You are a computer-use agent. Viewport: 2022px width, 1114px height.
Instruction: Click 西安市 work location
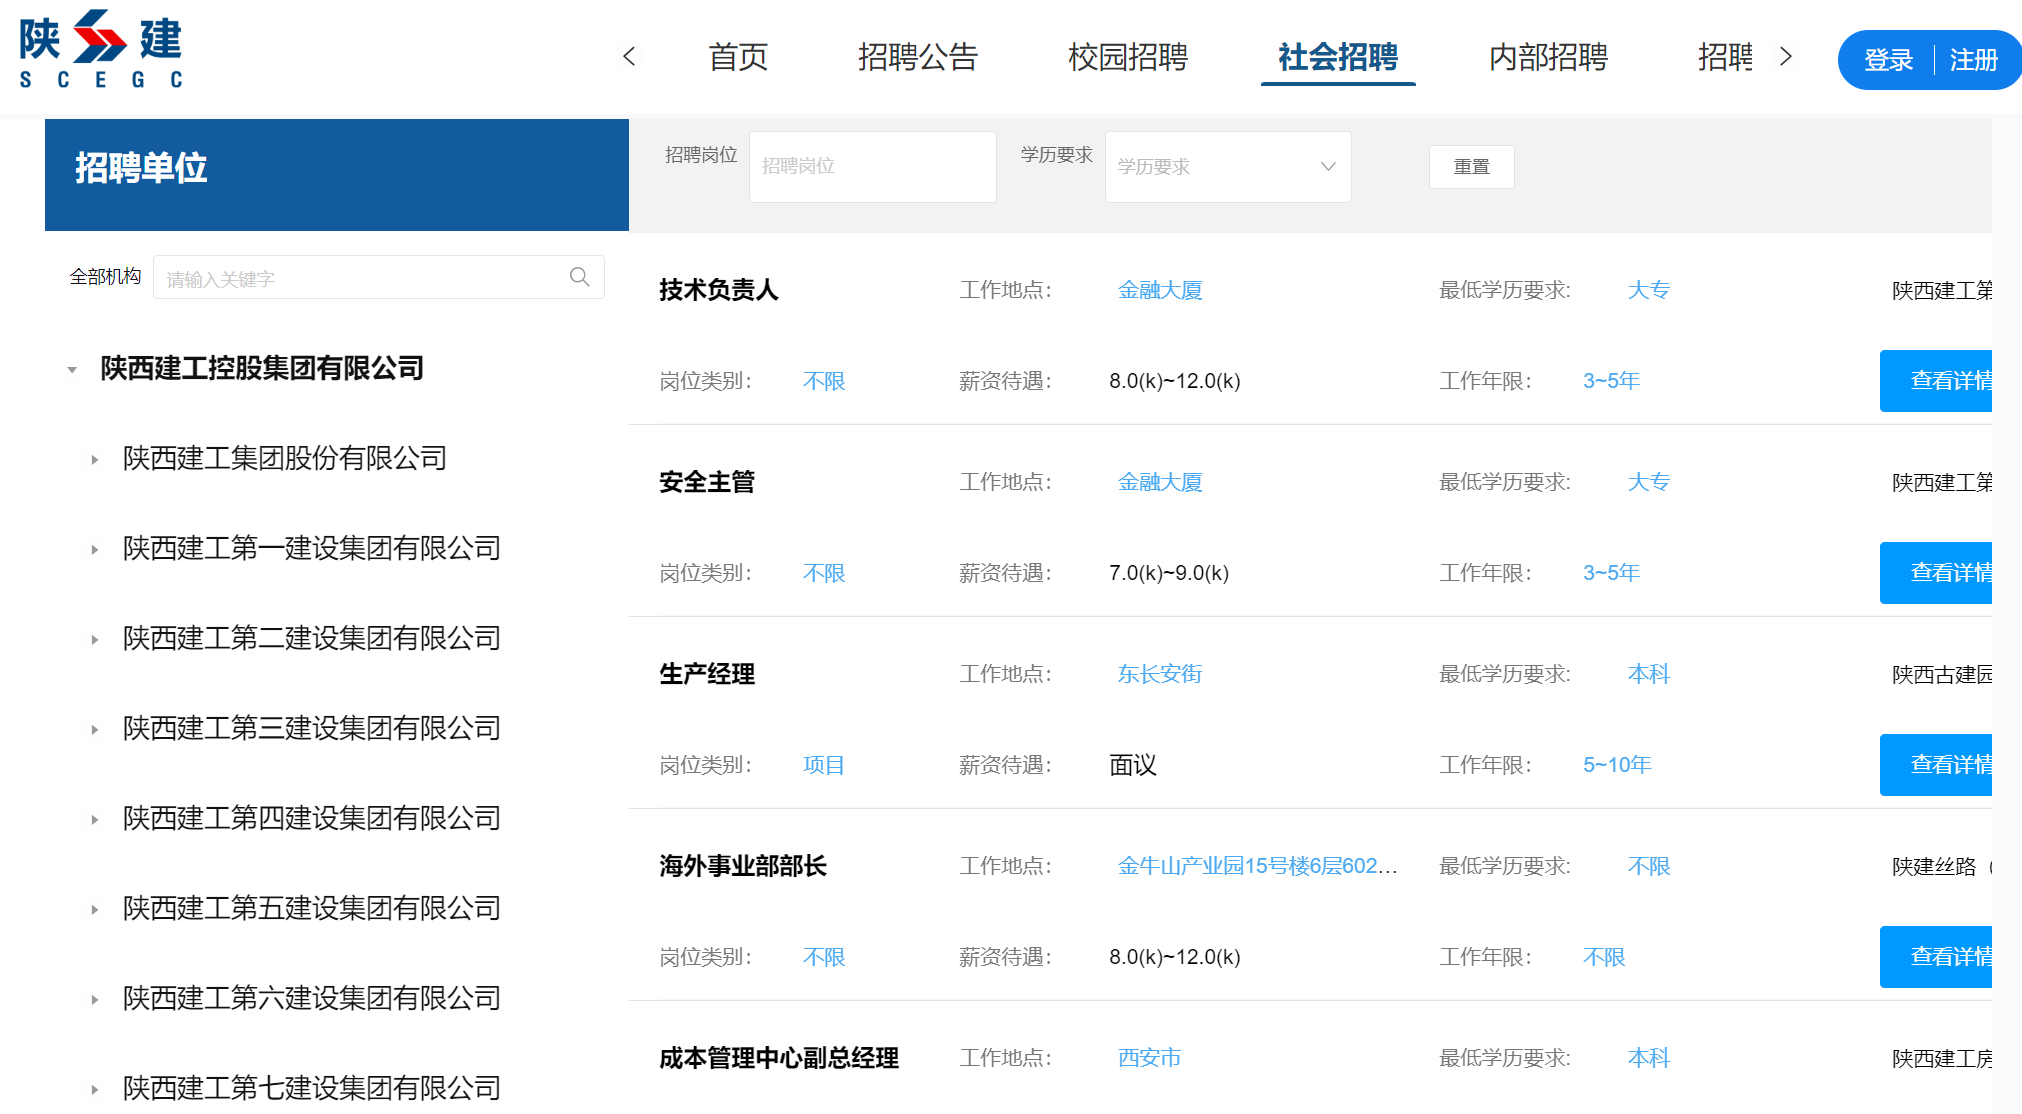(x=1149, y=1058)
